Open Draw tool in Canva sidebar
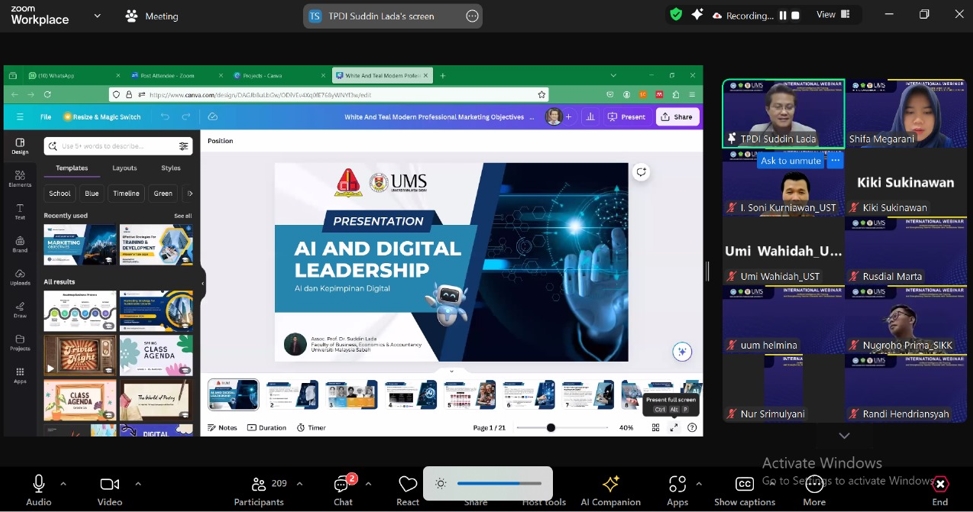 click(x=20, y=310)
